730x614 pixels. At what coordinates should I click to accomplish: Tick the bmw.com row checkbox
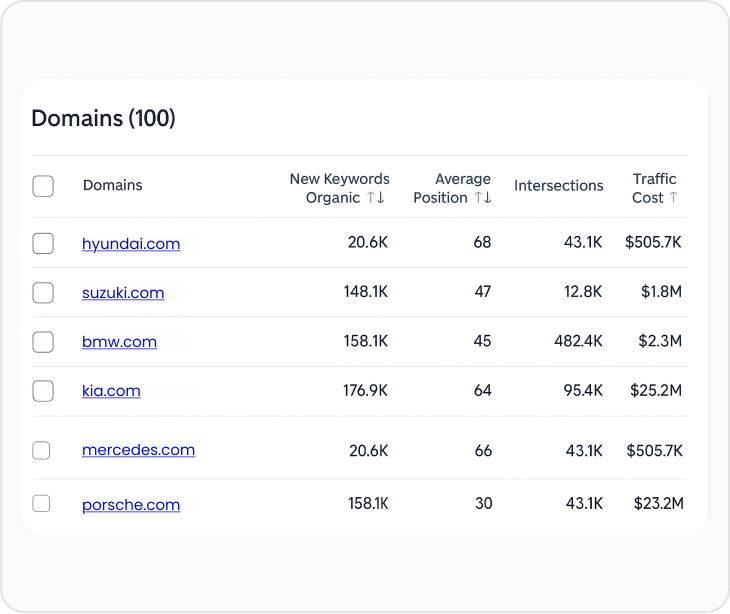click(43, 342)
